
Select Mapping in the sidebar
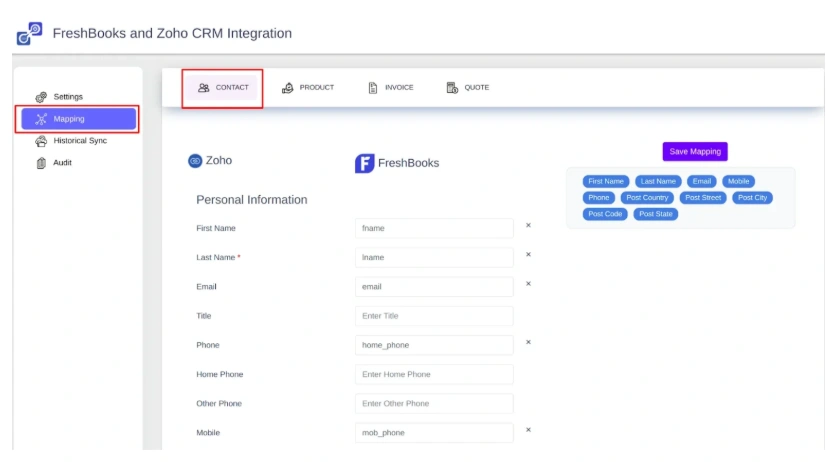(78, 119)
